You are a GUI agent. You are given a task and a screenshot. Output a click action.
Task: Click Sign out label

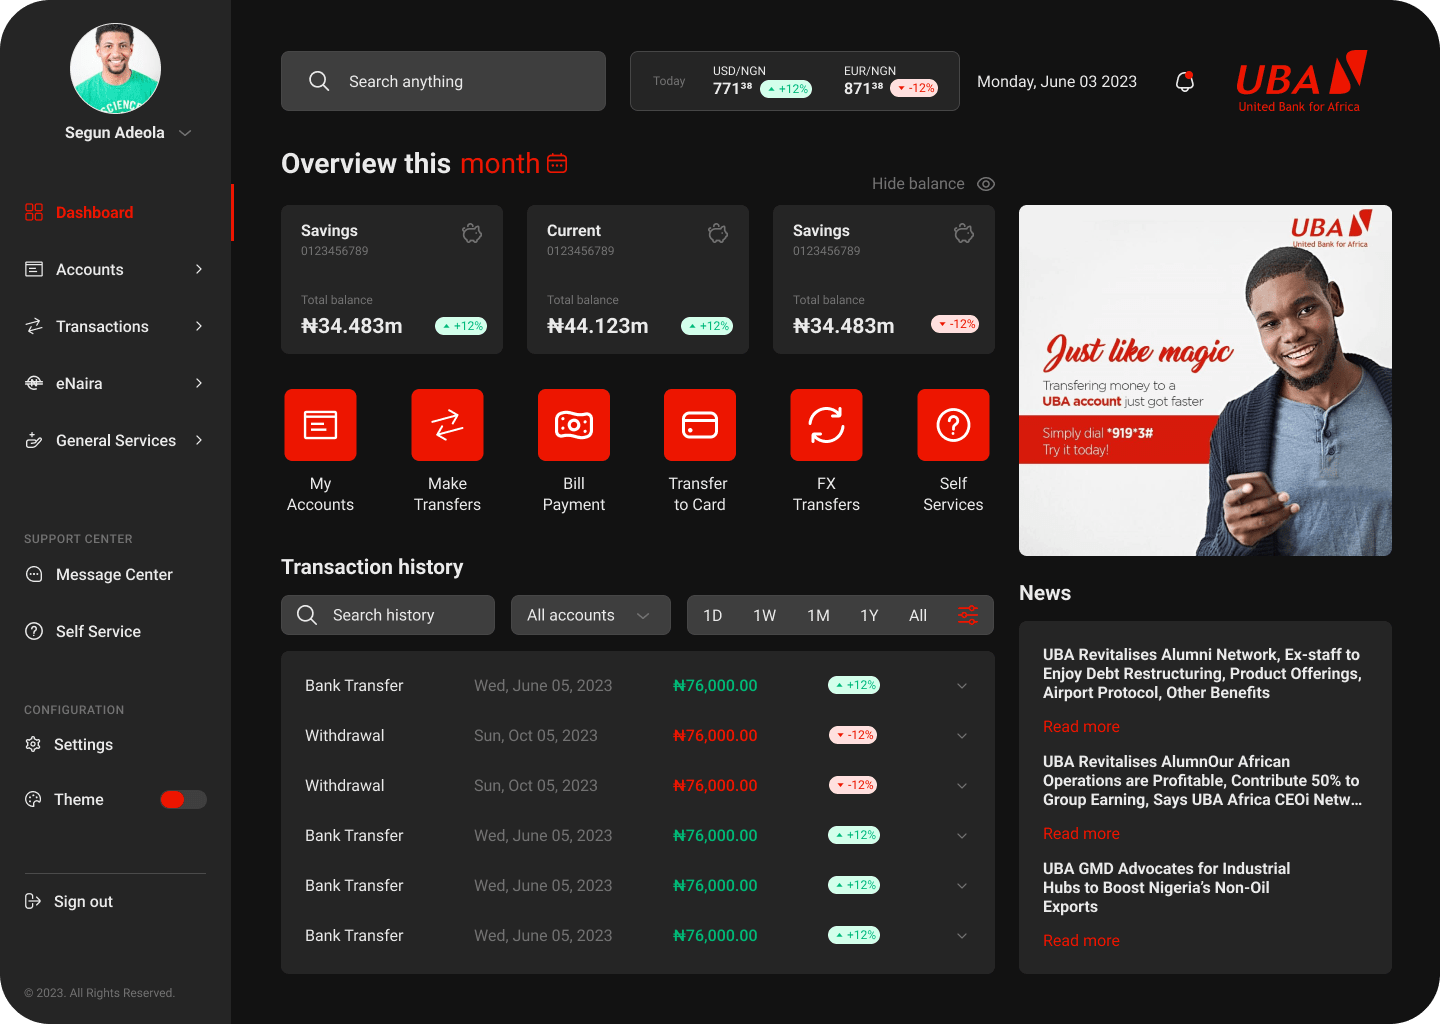coord(83,901)
